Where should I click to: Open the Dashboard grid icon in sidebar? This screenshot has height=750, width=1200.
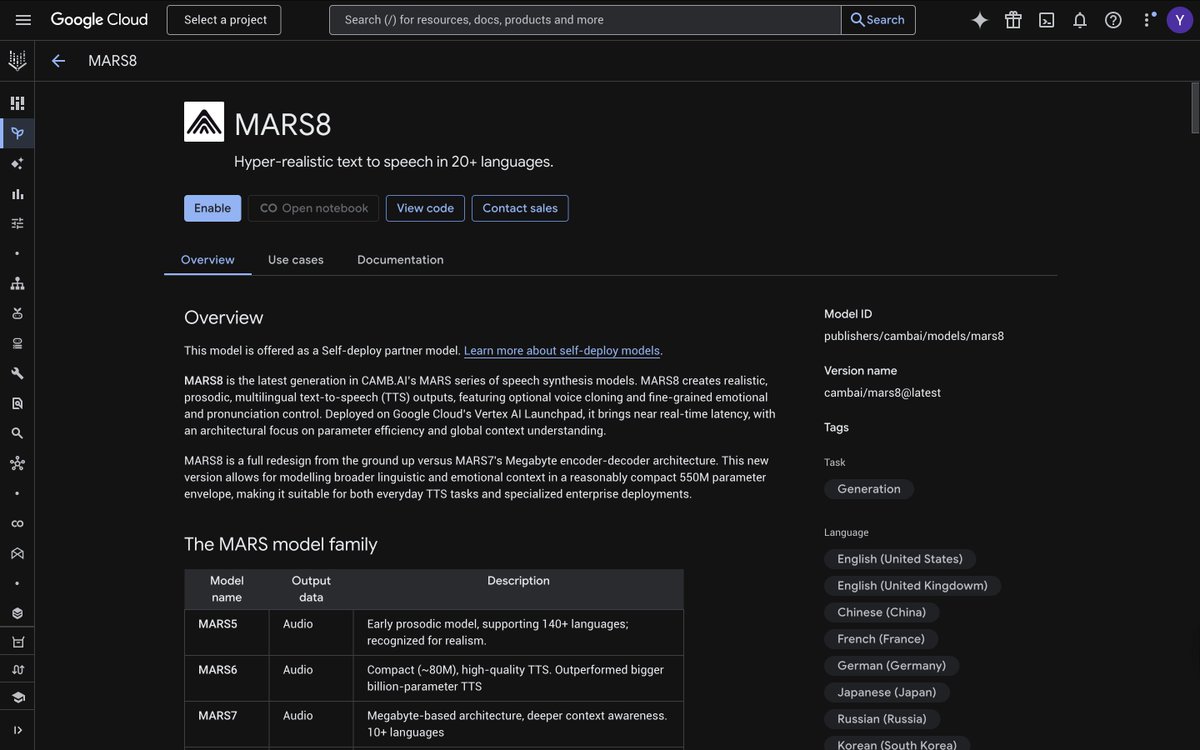click(x=17, y=103)
